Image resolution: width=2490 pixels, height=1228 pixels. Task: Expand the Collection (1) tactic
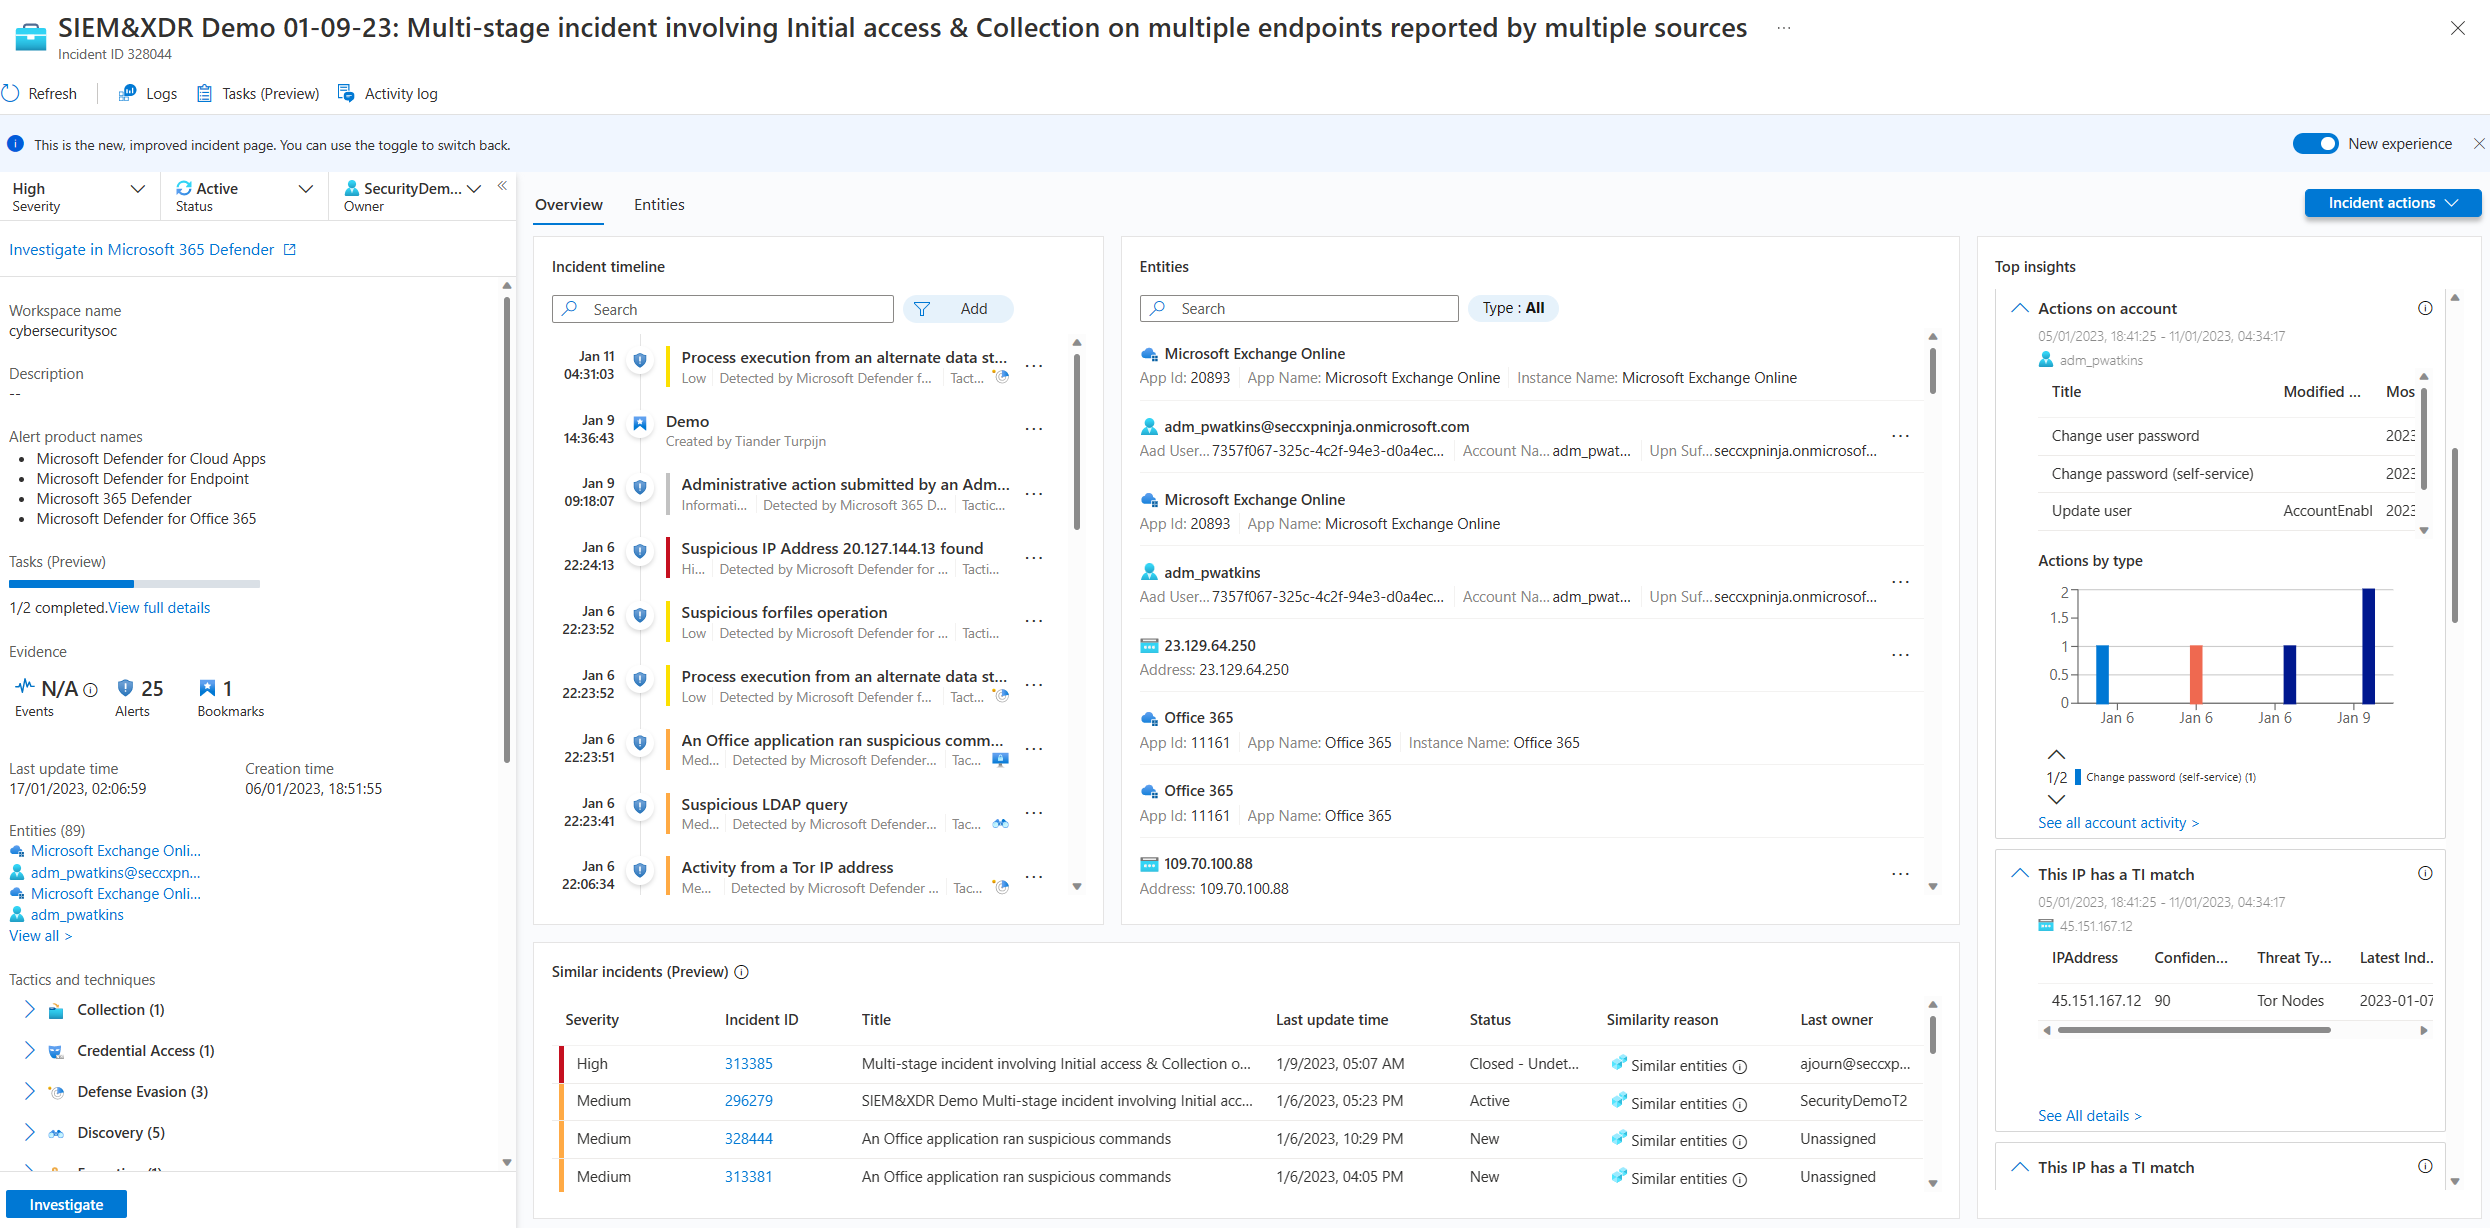pos(29,1010)
